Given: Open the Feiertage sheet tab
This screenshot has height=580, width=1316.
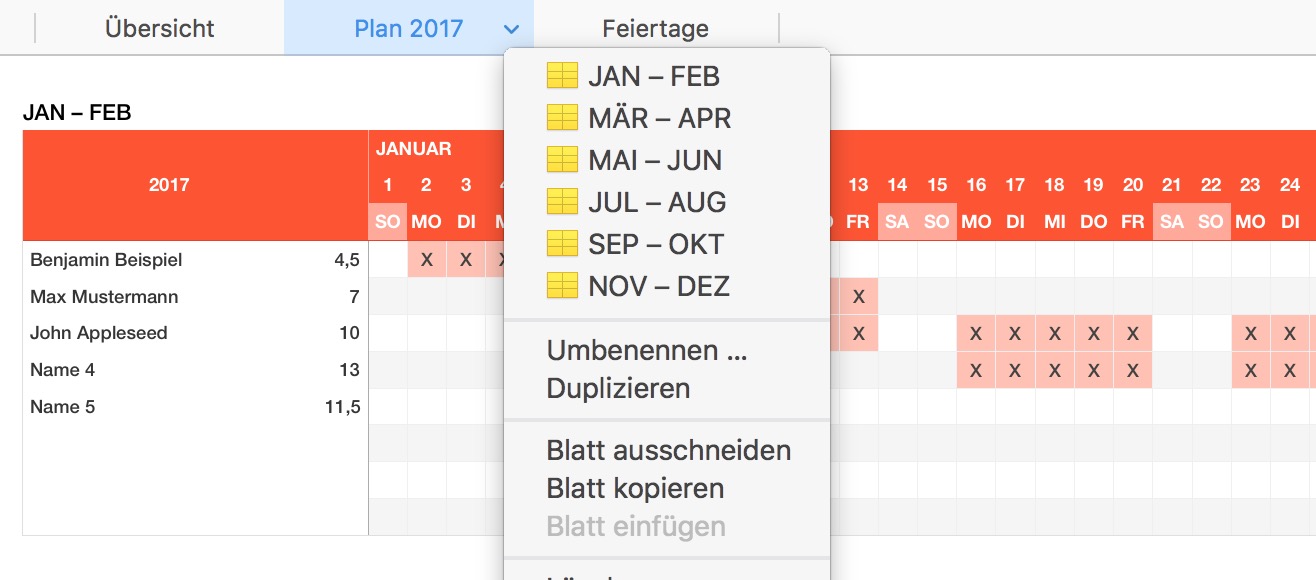Looking at the screenshot, I should [655, 29].
